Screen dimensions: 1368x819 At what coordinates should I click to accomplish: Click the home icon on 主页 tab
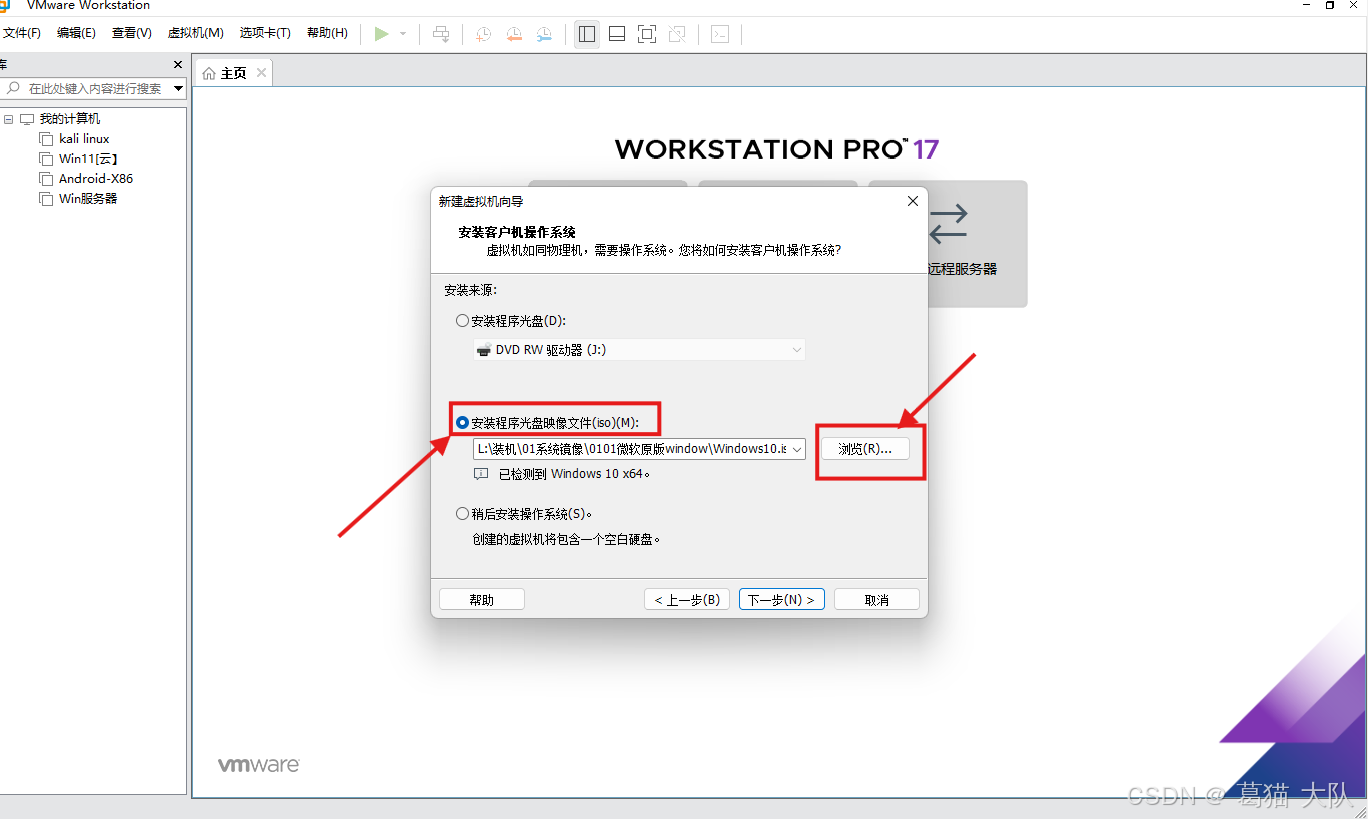click(209, 73)
